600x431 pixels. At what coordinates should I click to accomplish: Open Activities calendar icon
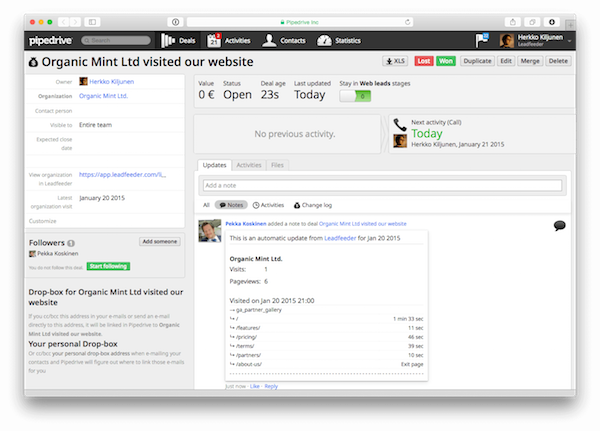tap(214, 40)
